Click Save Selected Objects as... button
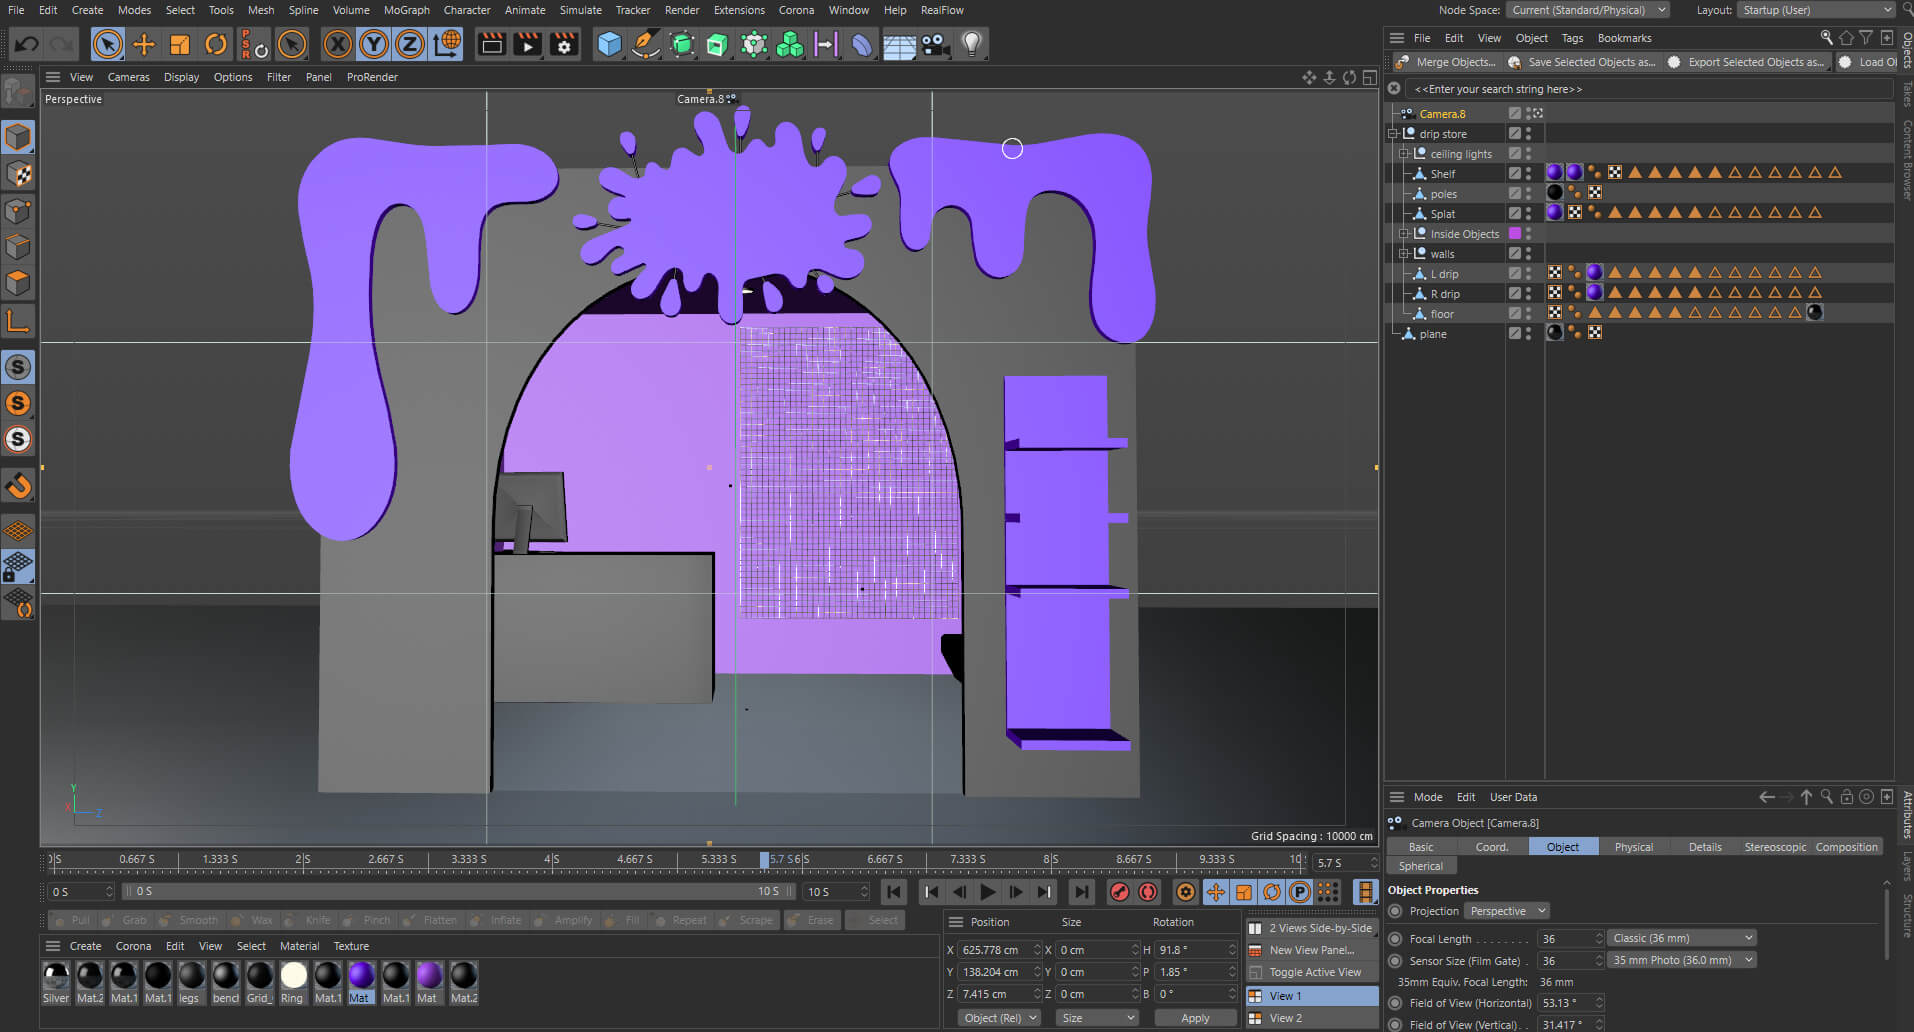The width and height of the screenshot is (1914, 1032). (x=1582, y=62)
